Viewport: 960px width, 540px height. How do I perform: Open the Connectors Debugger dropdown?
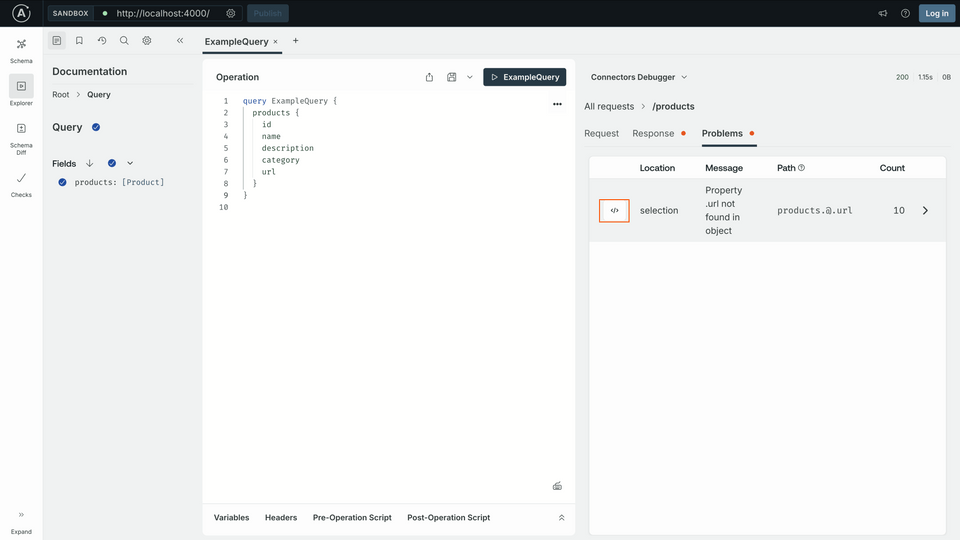coord(639,77)
